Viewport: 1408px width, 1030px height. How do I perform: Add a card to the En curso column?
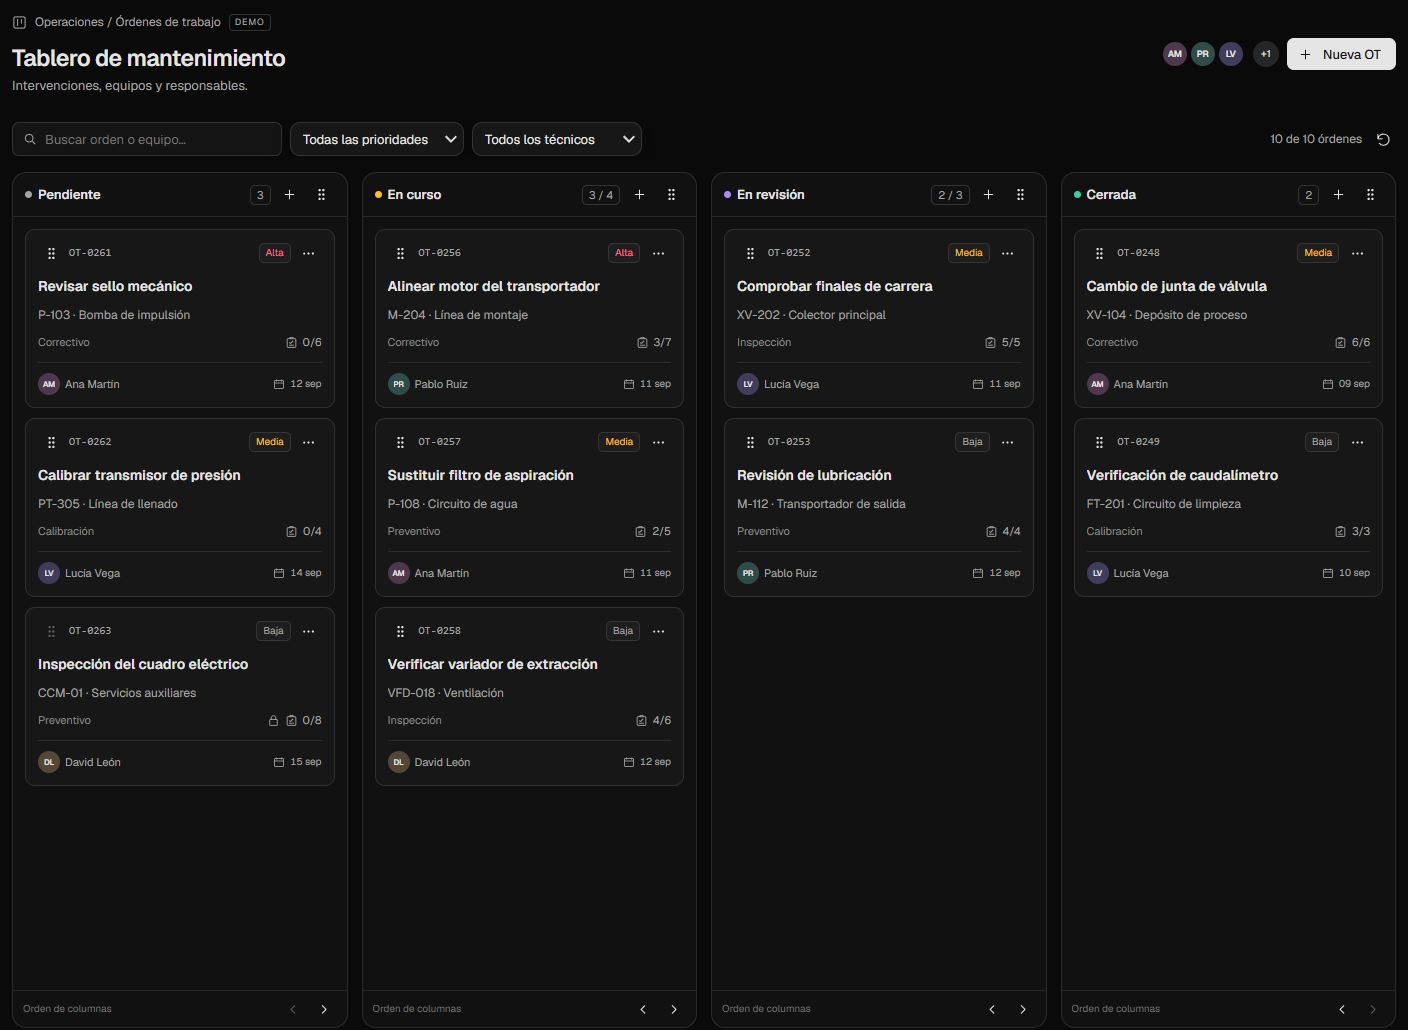click(640, 195)
